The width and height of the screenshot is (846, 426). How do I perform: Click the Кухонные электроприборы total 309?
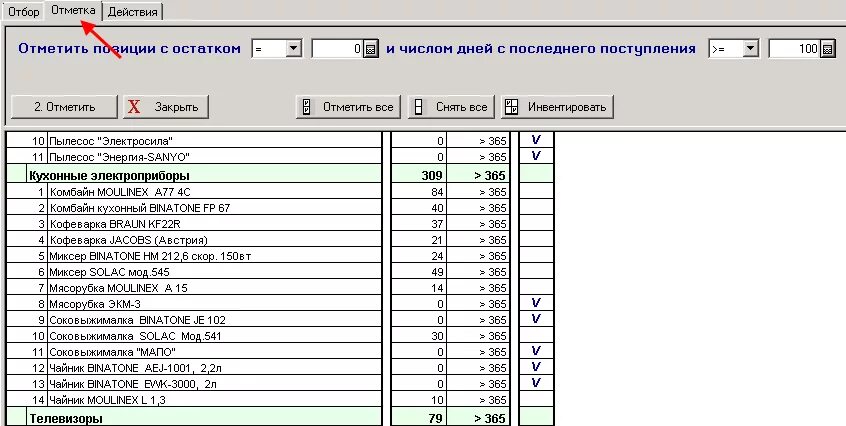point(432,175)
